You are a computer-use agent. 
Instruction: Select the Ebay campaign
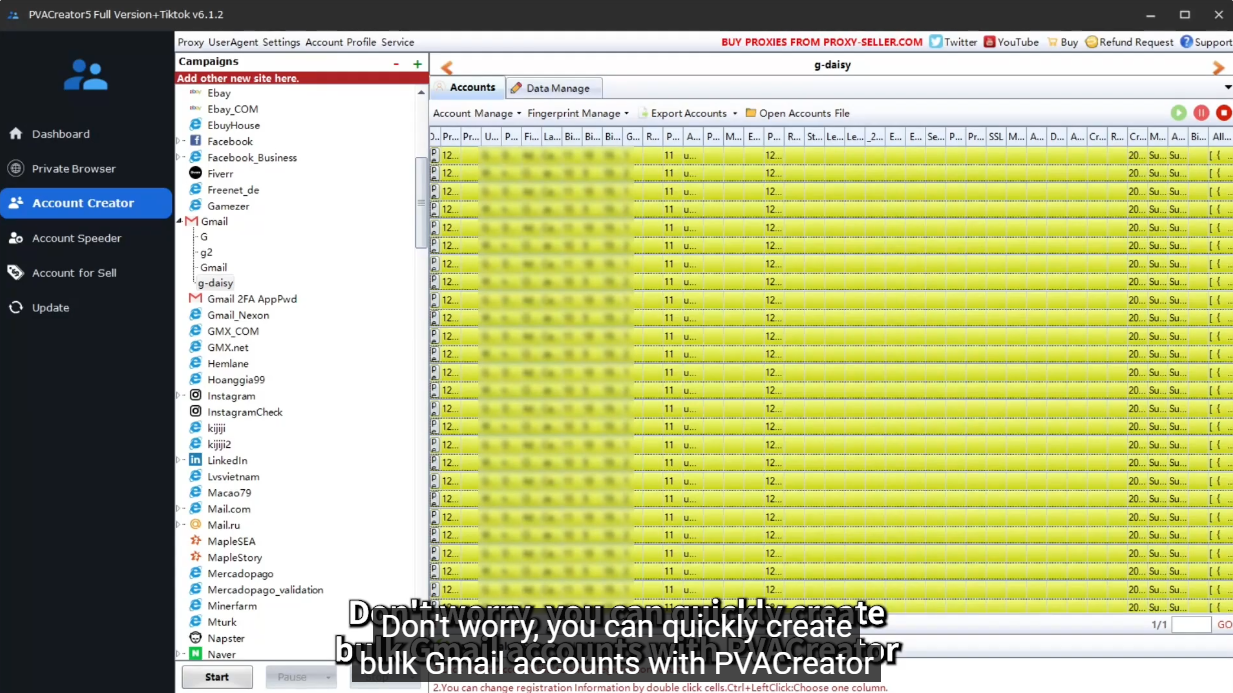click(219, 93)
